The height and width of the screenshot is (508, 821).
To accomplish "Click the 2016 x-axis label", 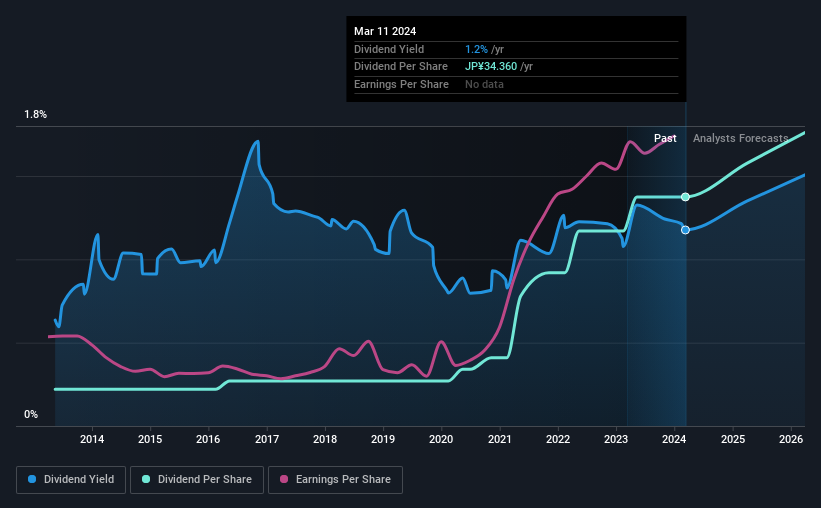I will point(208,439).
